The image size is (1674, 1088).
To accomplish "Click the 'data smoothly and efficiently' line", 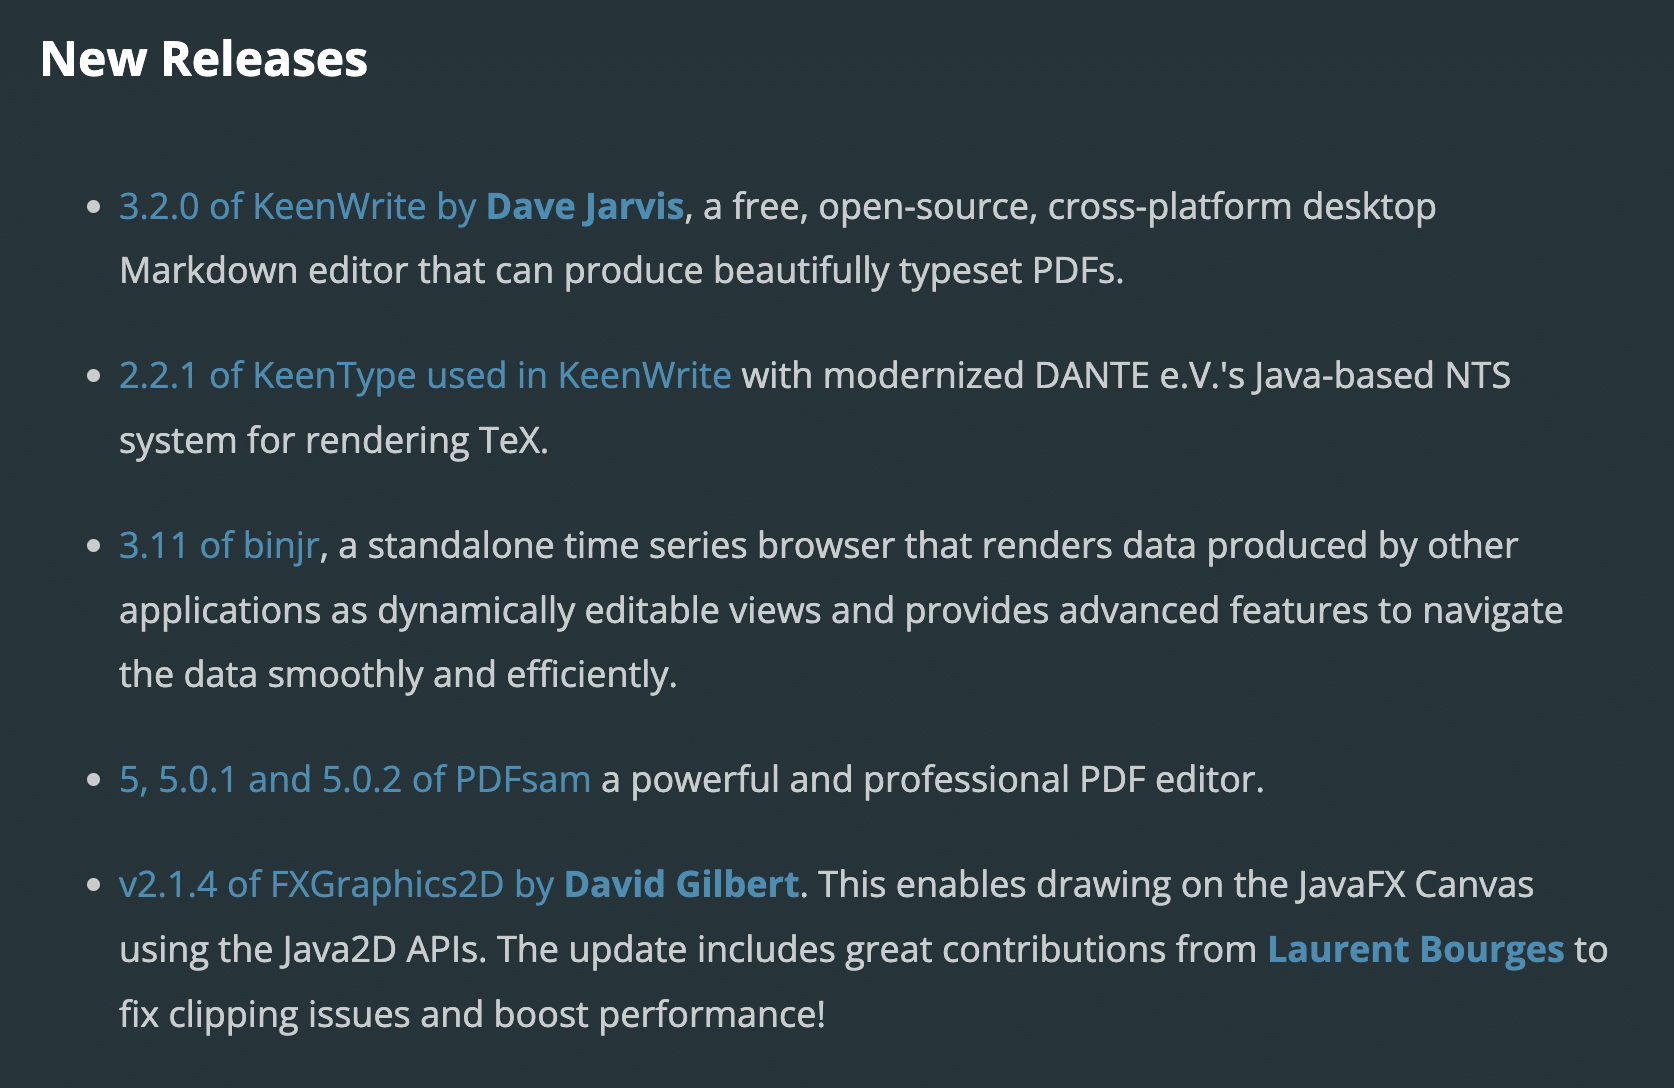I will (x=398, y=675).
